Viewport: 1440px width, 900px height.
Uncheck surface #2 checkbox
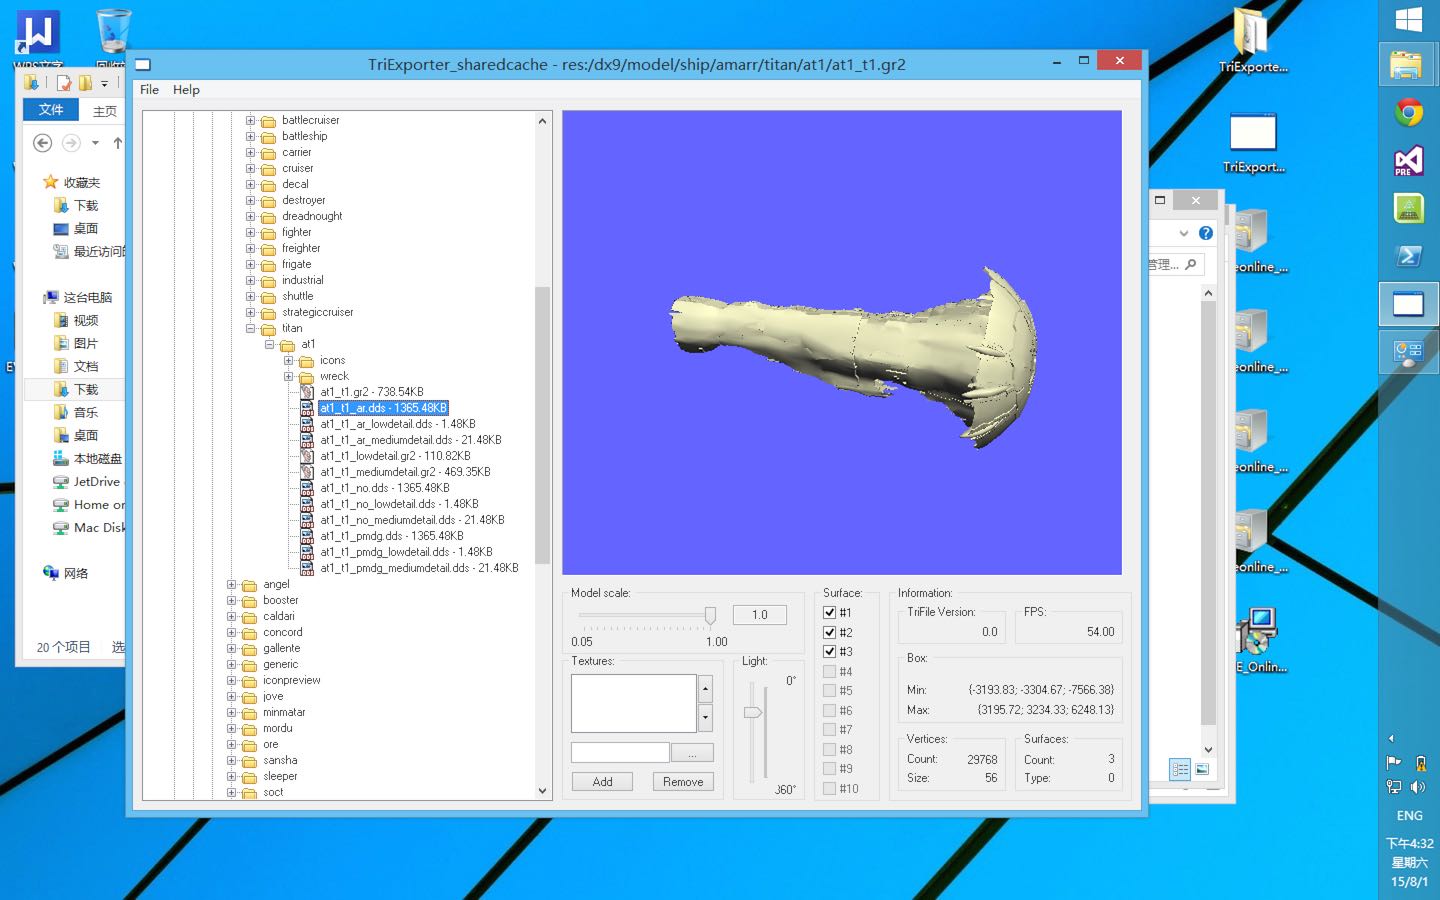[829, 632]
